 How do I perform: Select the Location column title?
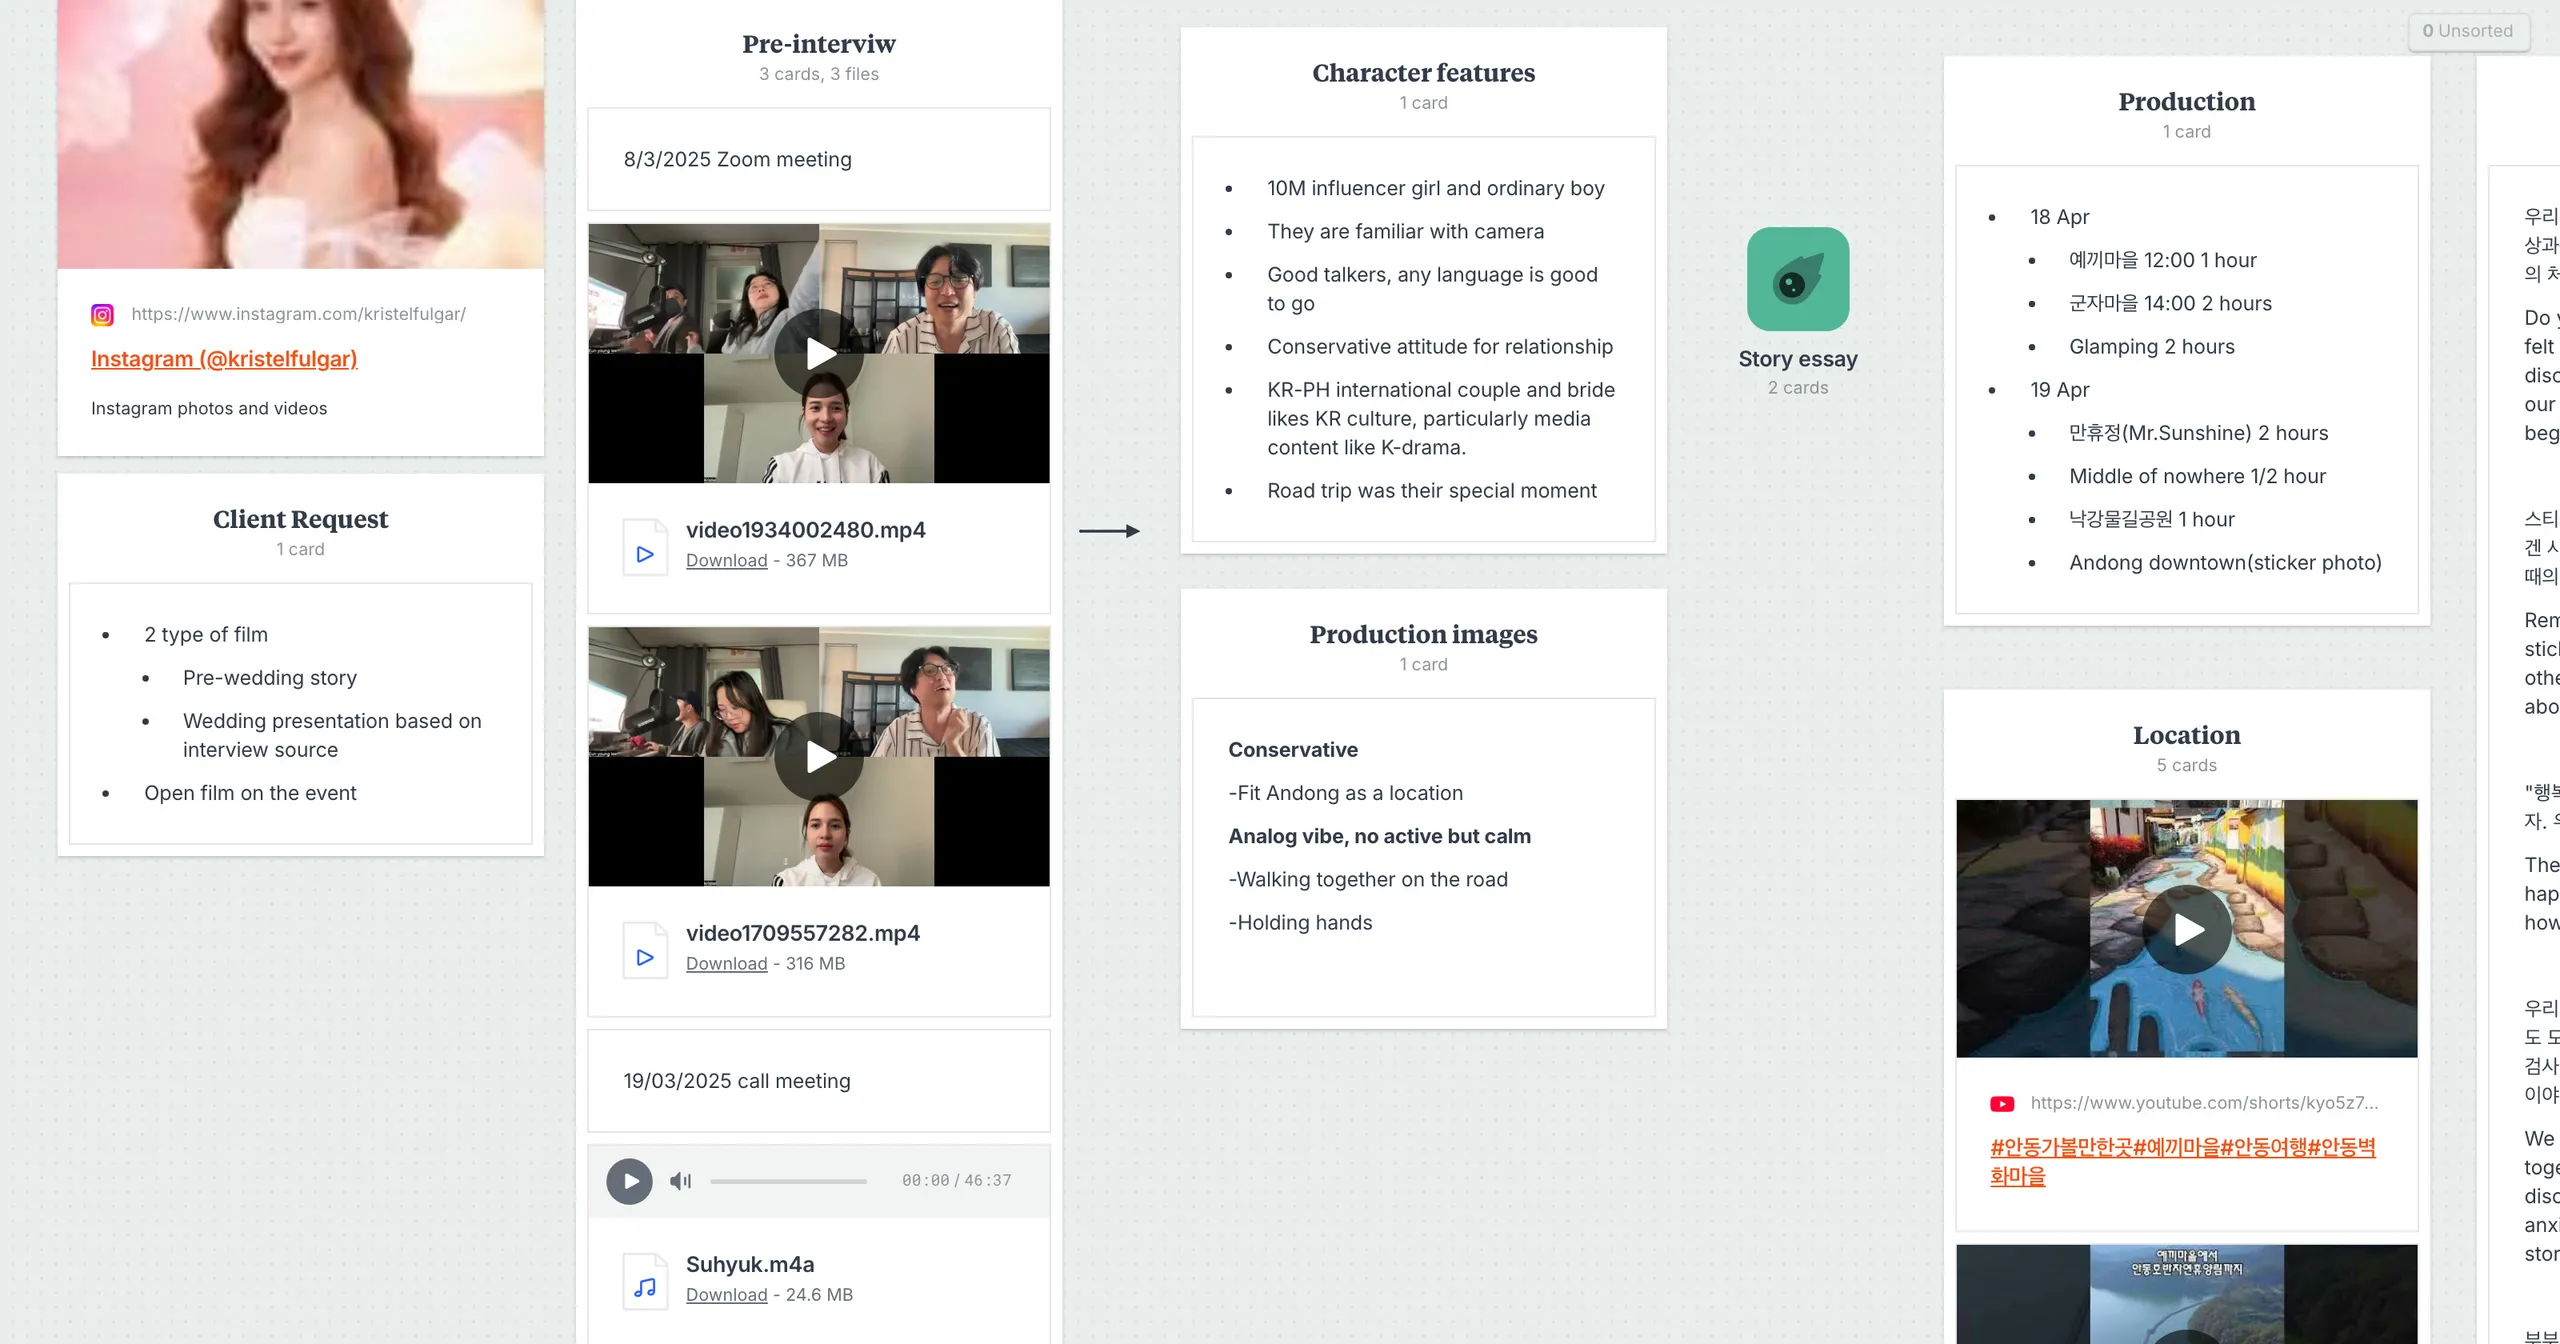pos(2186,736)
